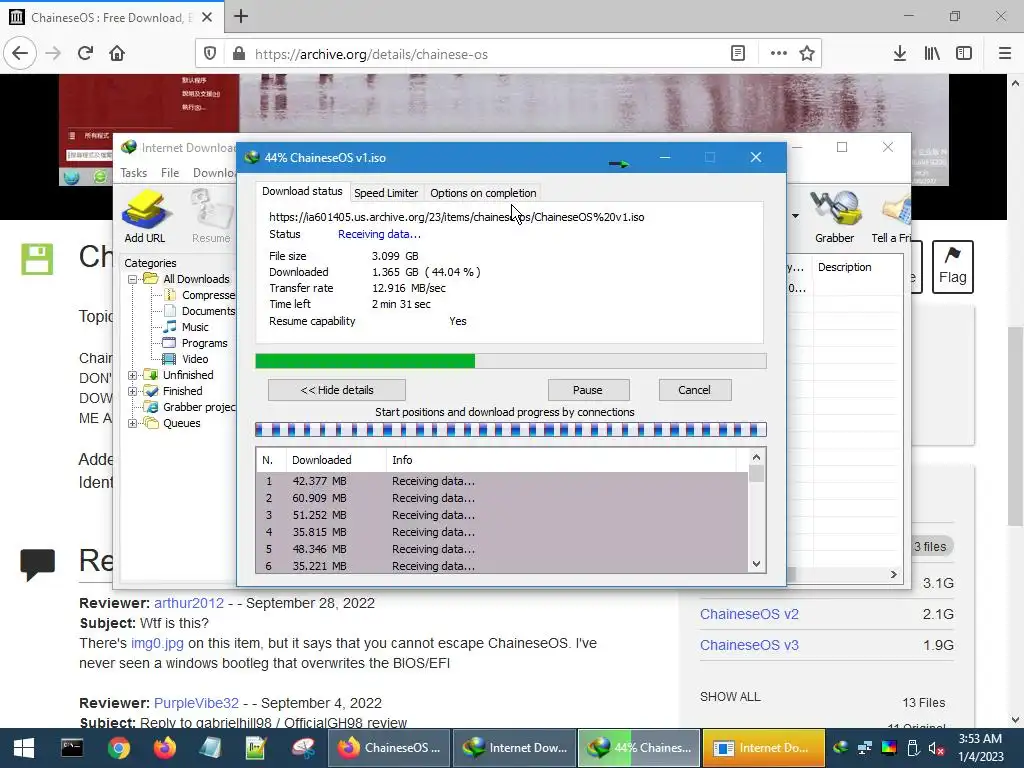Launch Command Prompt from taskbar
The height and width of the screenshot is (768, 1024).
click(x=72, y=748)
